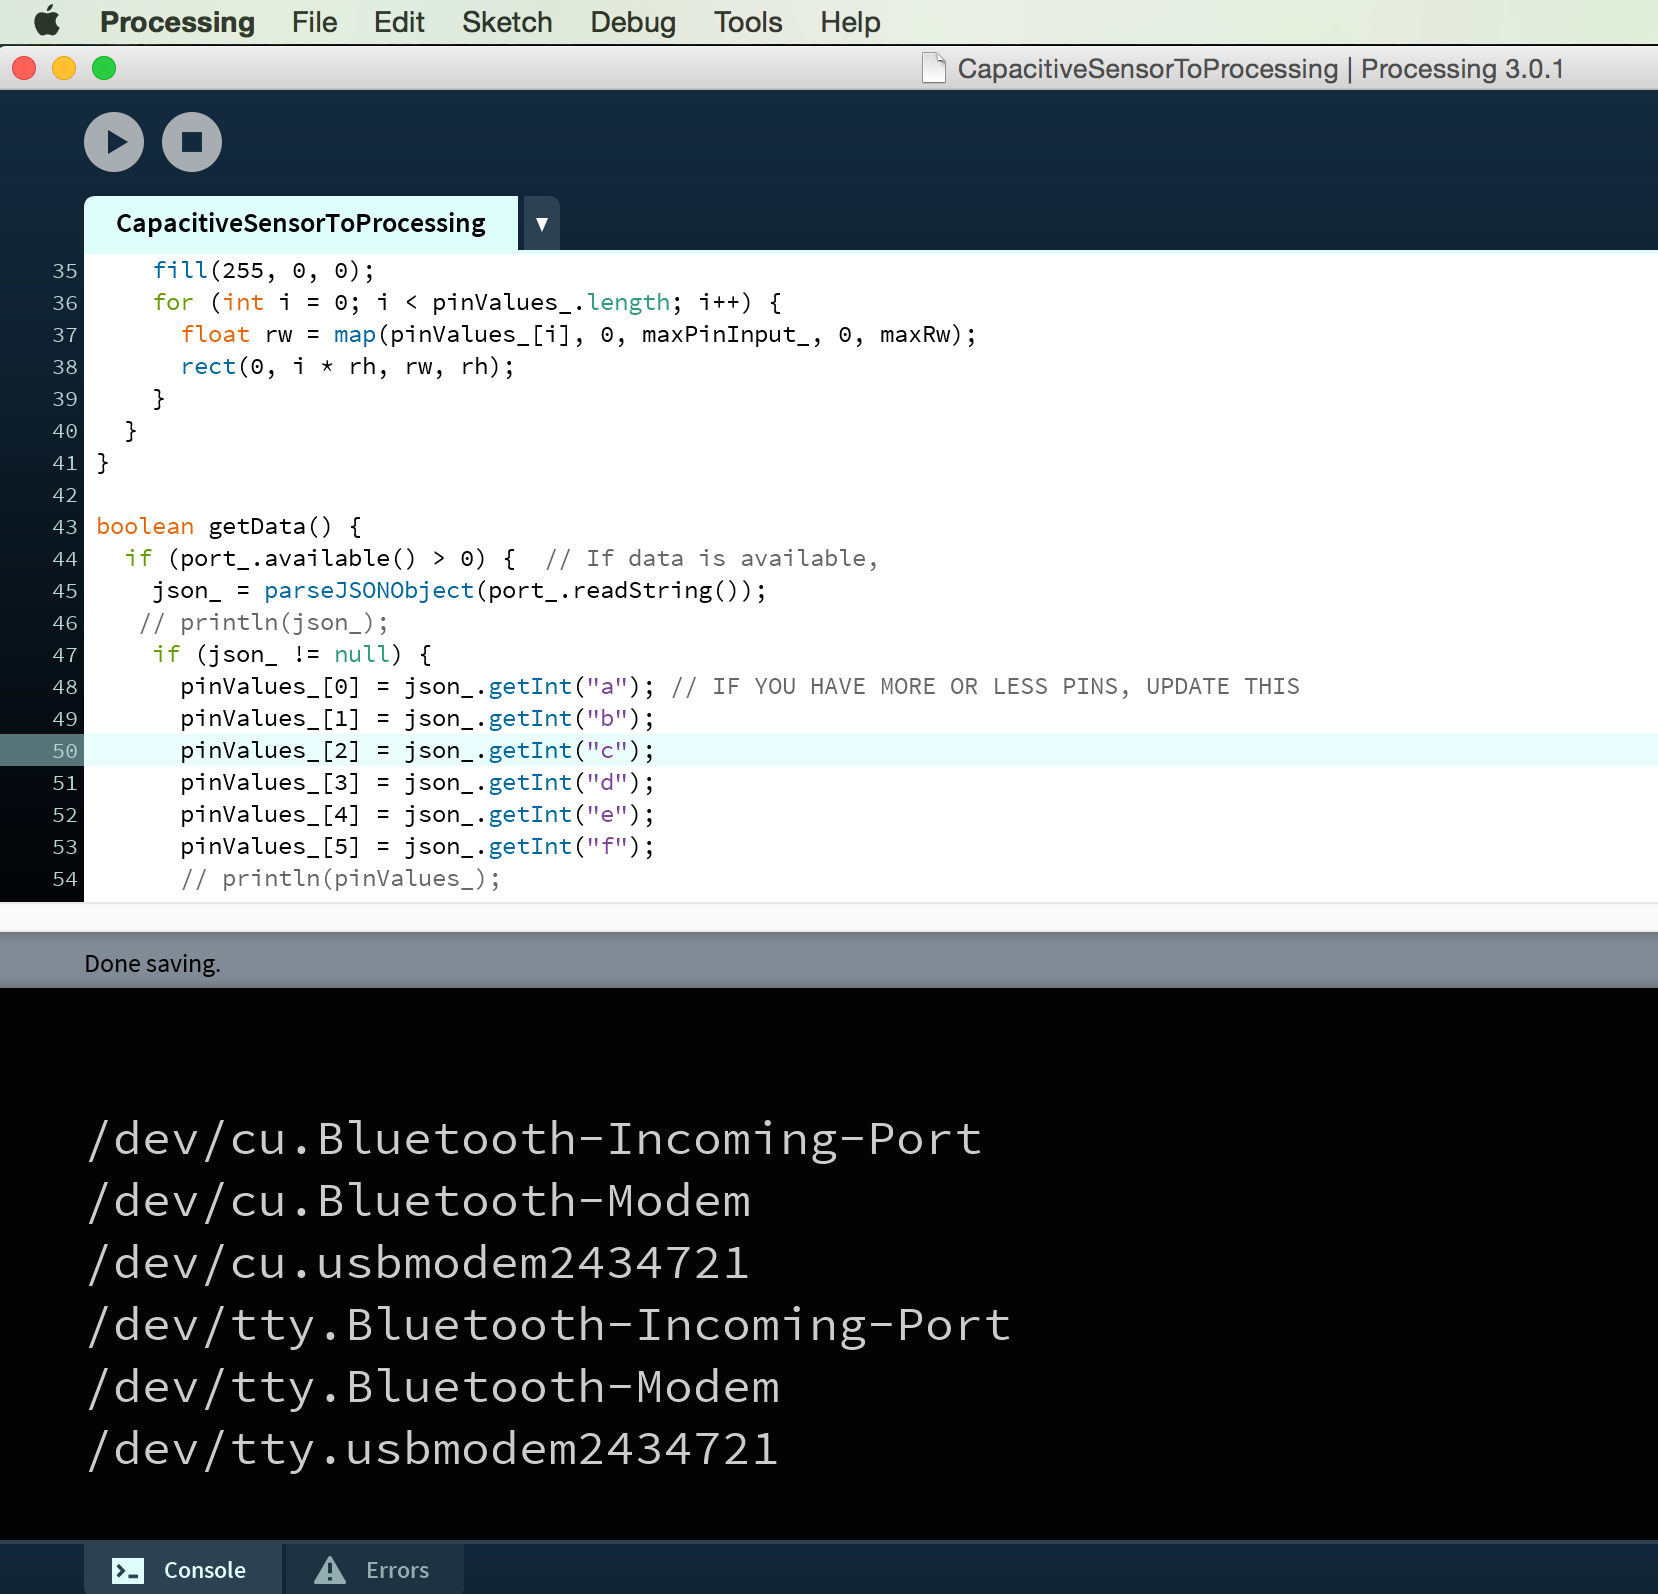The width and height of the screenshot is (1658, 1594).
Task: Click '/dev/cu.Bluetooth-Incoming-Port' in the console
Action: pos(535,1139)
